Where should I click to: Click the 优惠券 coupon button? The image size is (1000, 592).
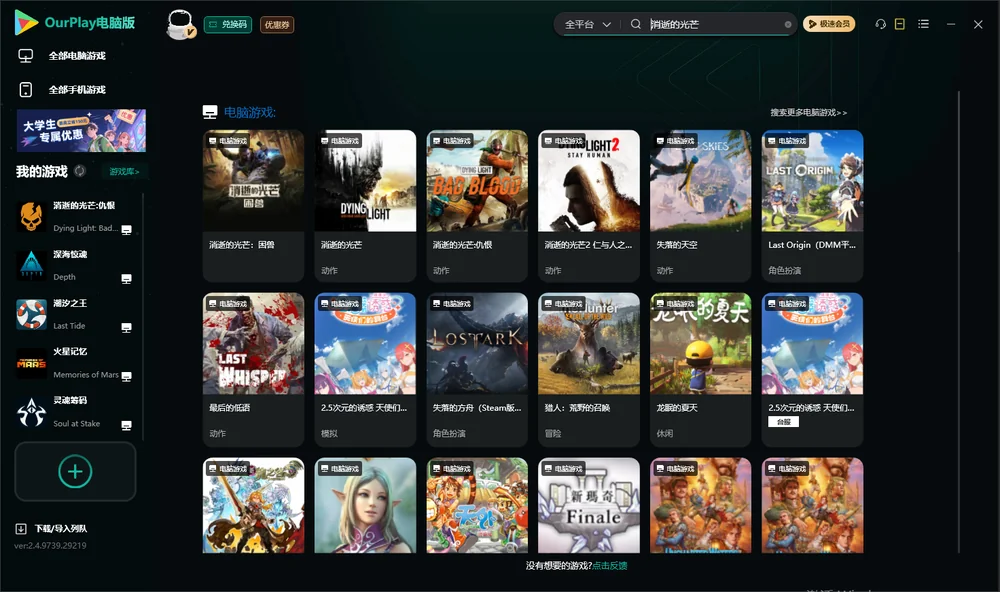[x=277, y=25]
